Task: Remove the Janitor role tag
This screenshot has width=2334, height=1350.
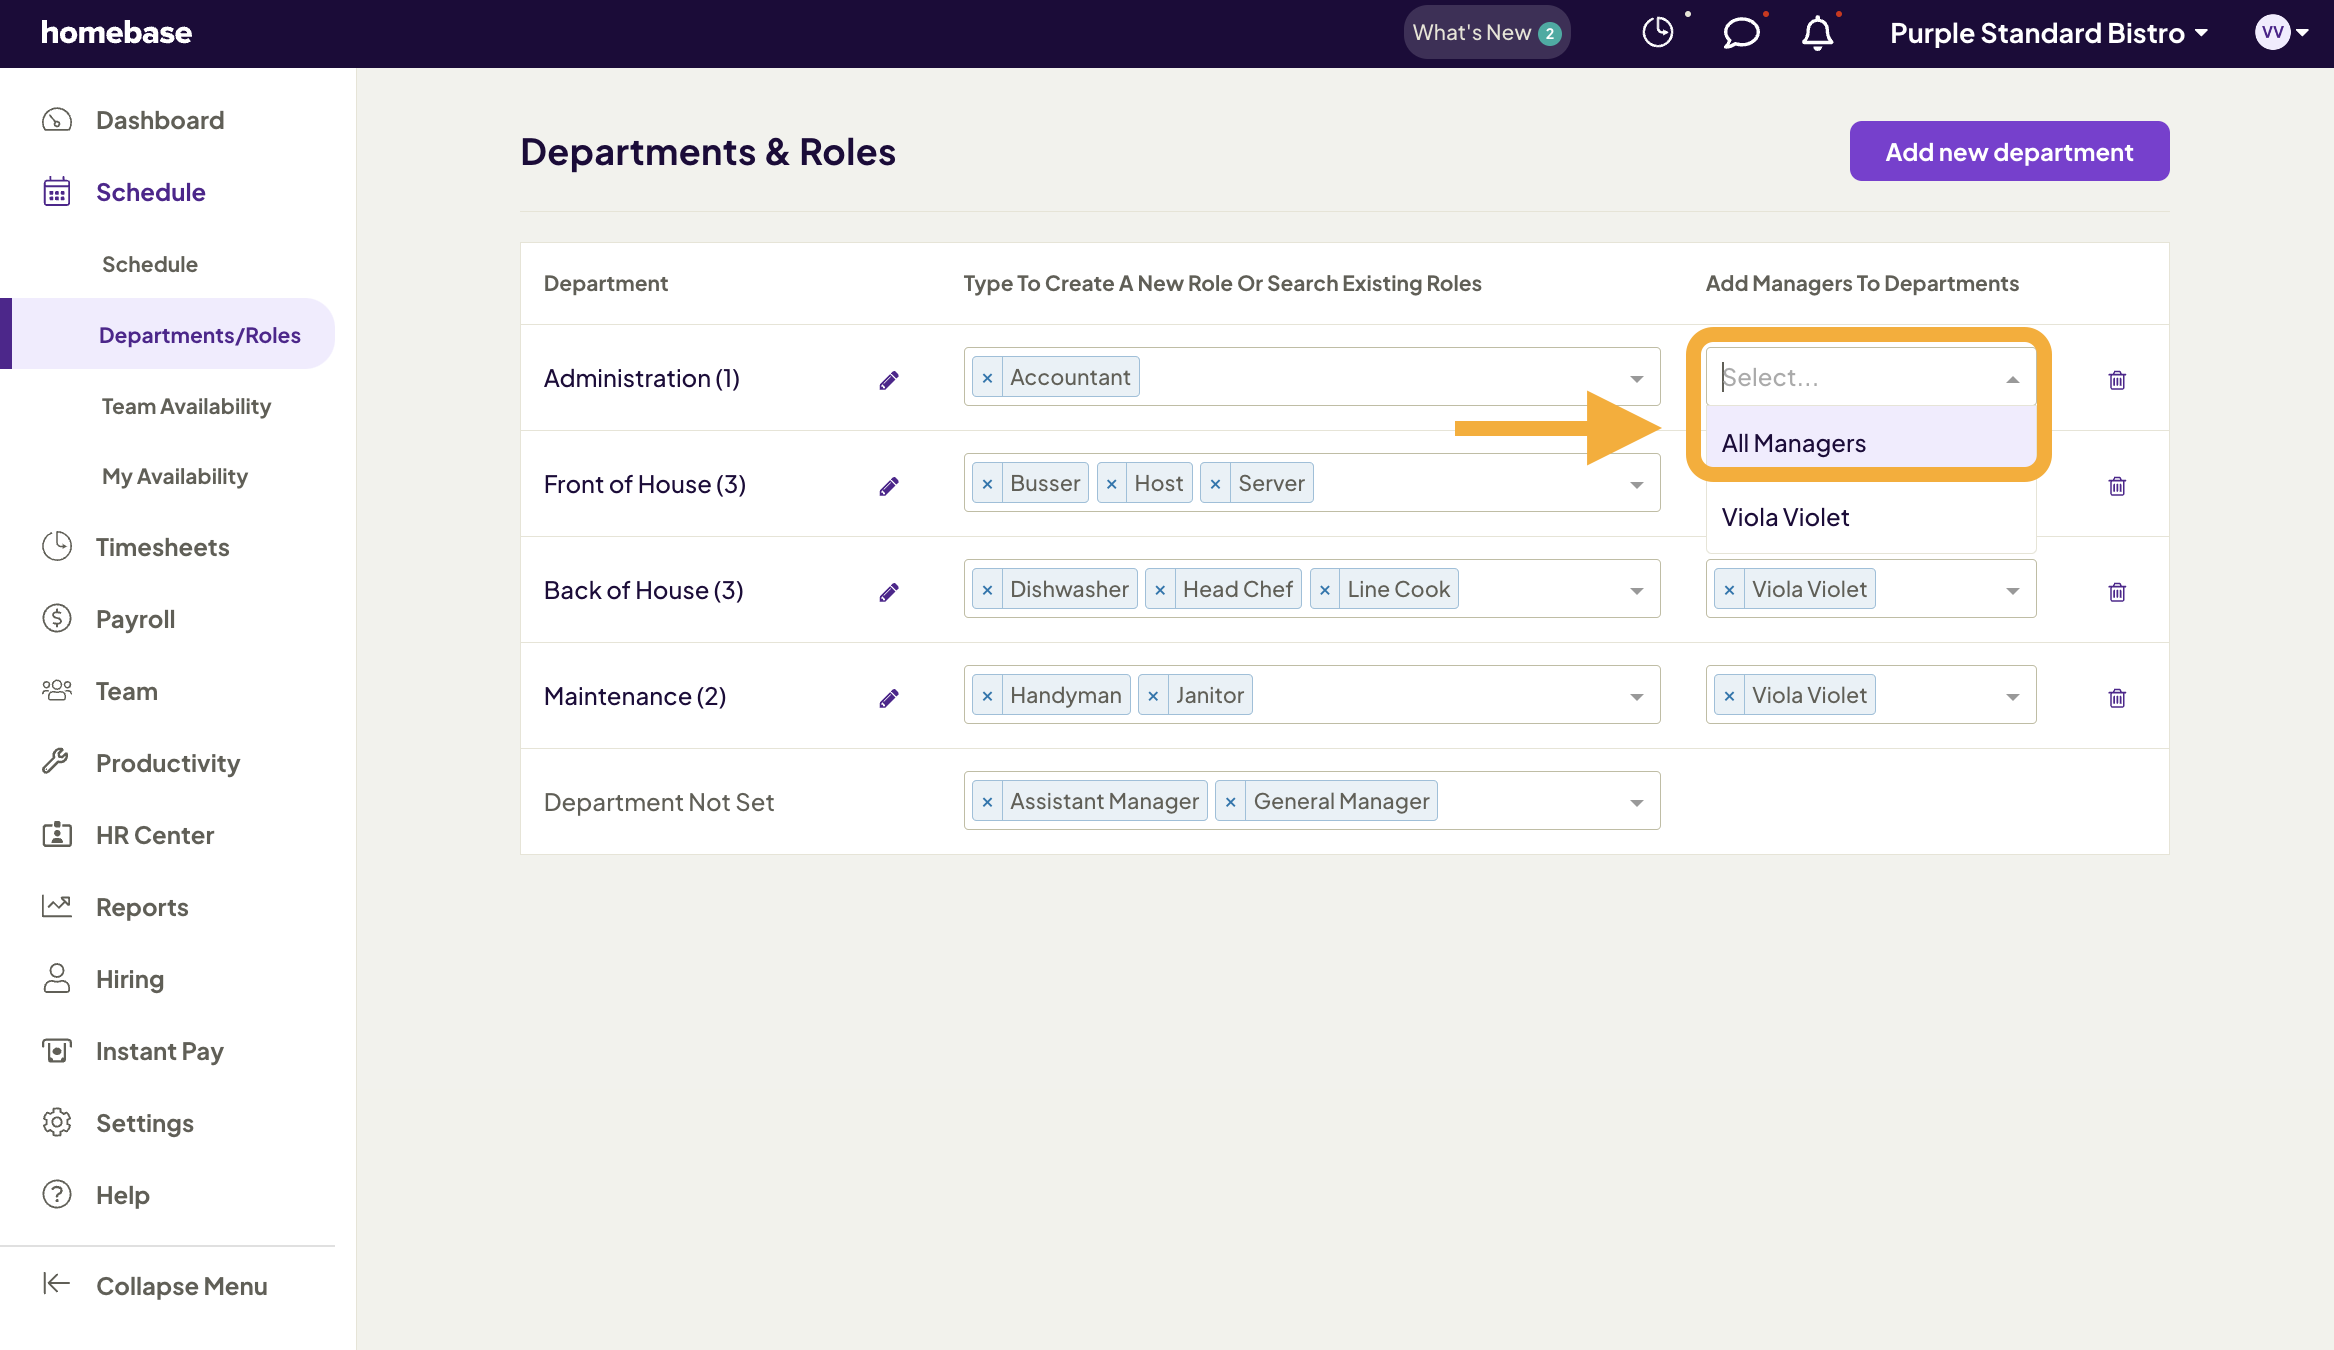Action: [x=1153, y=696]
